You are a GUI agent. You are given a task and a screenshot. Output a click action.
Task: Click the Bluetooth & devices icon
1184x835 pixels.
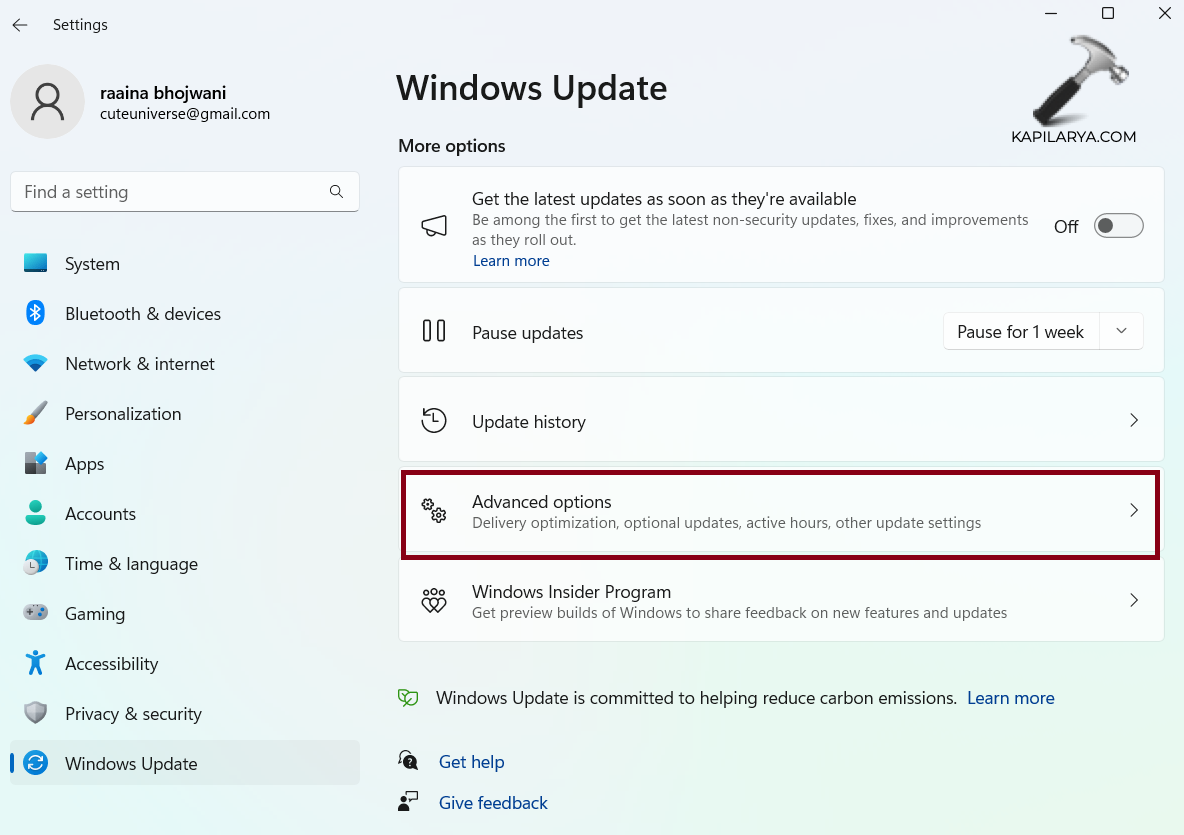(36, 314)
